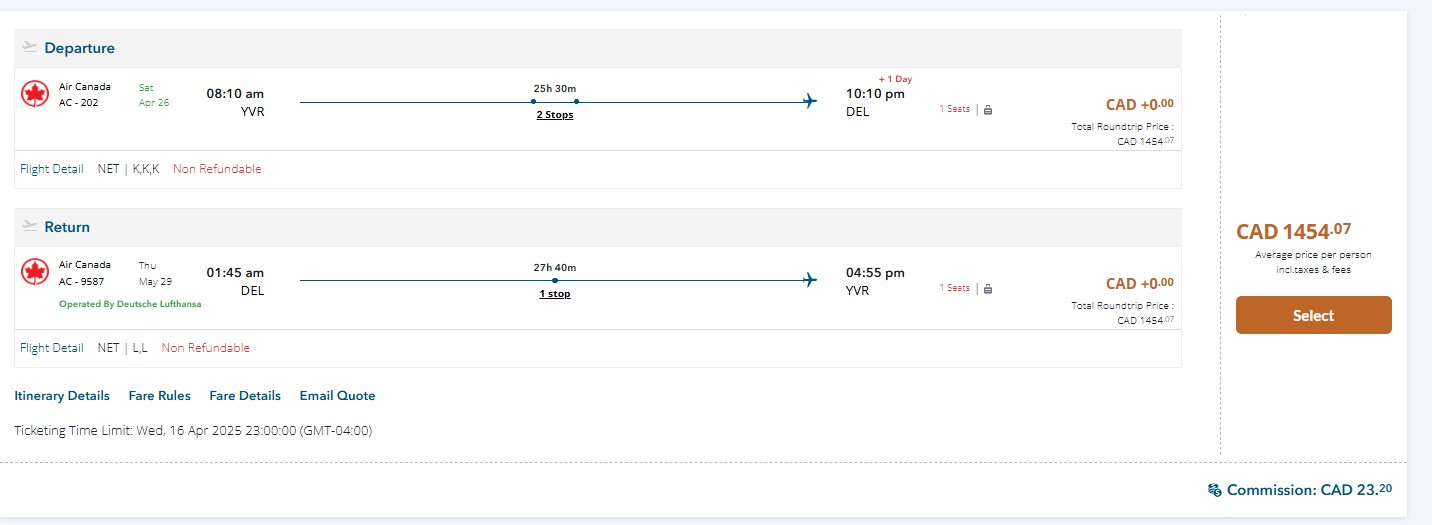This screenshot has width=1432, height=525.
Task: Click the Air Canada logo for flight AC-202
Action: point(35,94)
